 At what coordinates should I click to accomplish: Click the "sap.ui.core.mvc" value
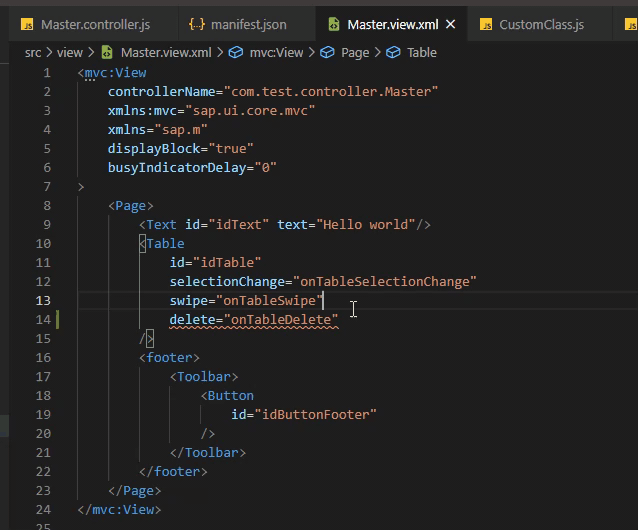click(x=250, y=111)
